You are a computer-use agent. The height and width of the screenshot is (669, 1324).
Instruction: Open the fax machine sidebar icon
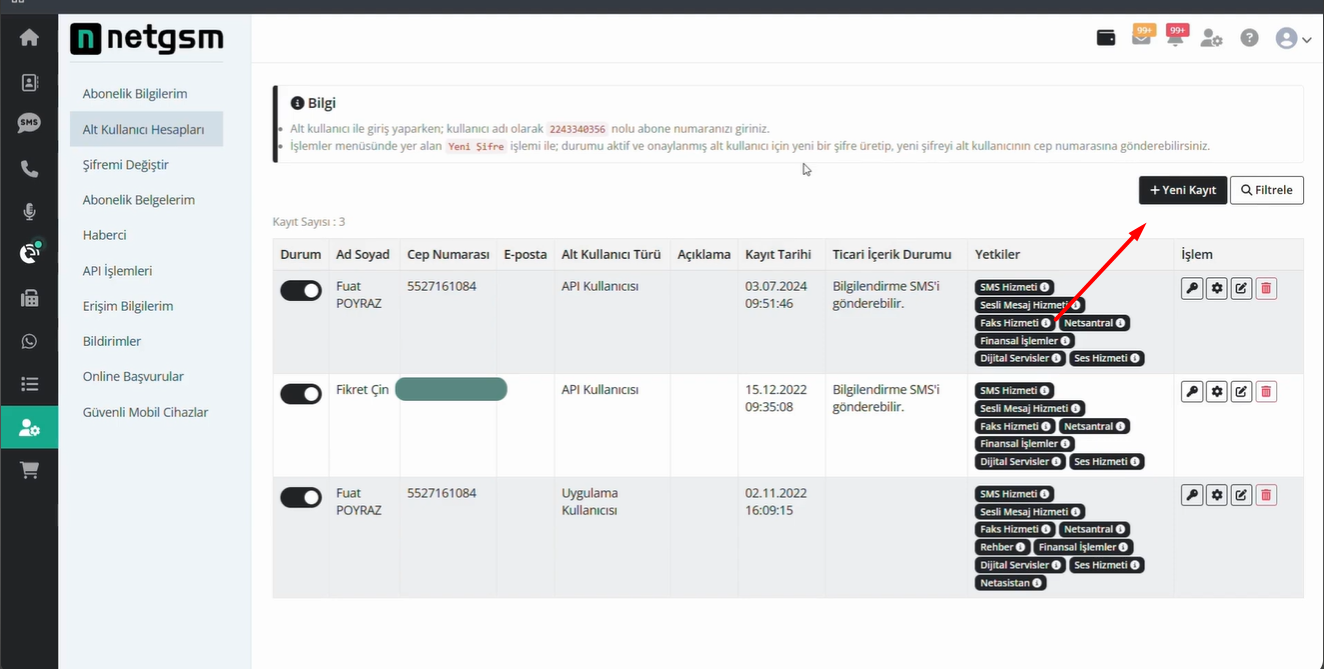tap(29, 298)
